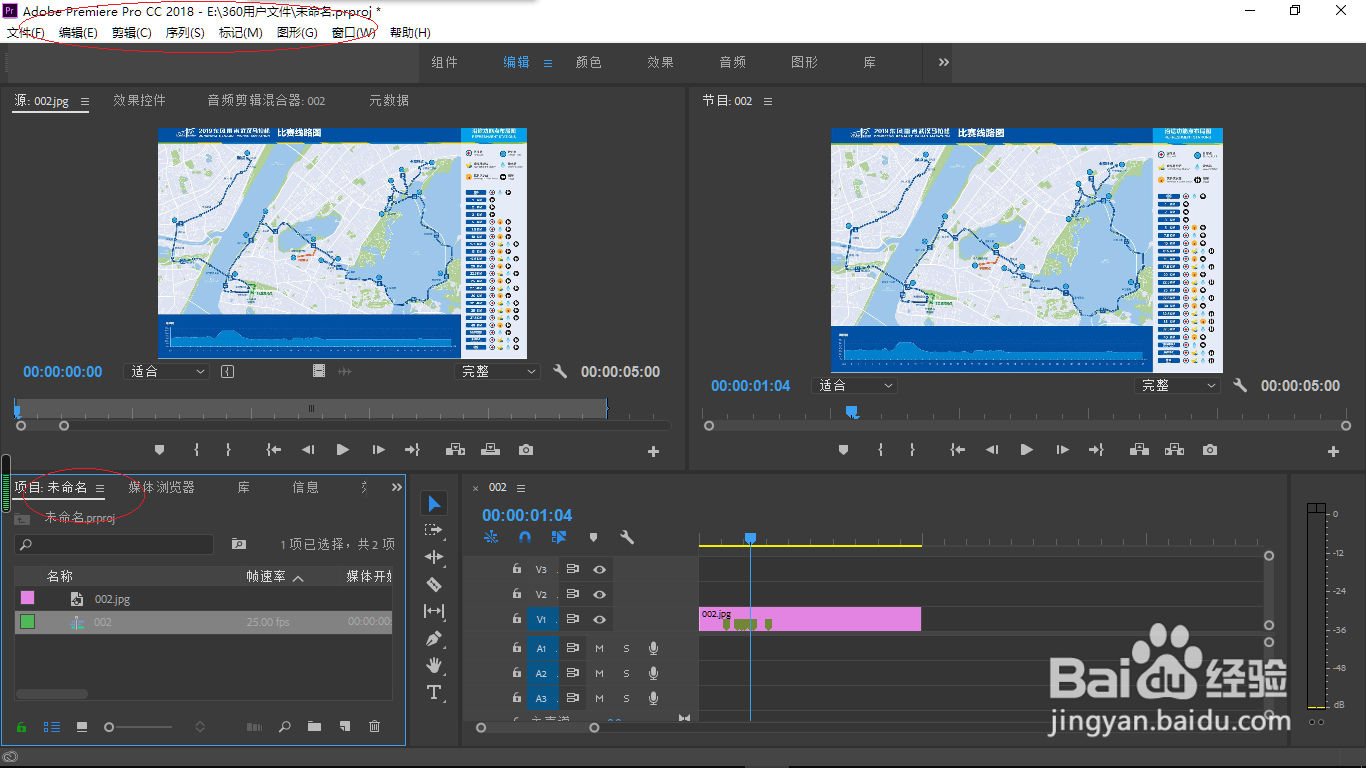Switch to 颜色 workspace

pos(589,62)
